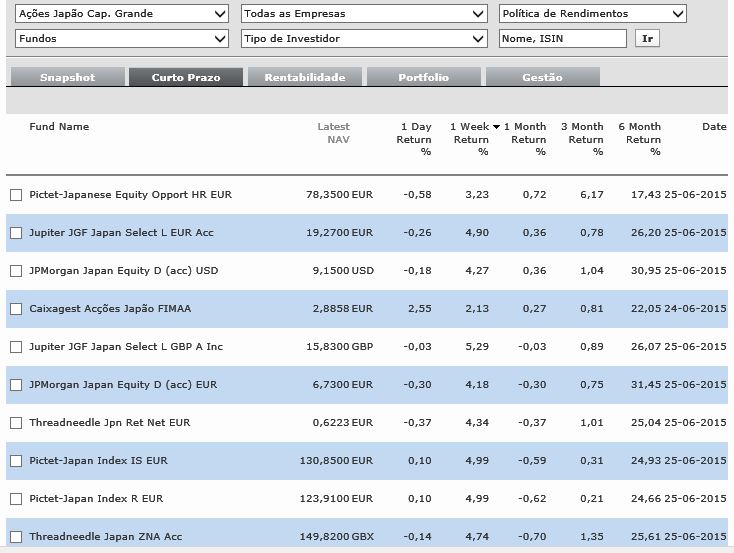Image resolution: width=734 pixels, height=553 pixels.
Task: Check the JPMorgan Japan Equity D (acc) USD box
Action: (x=16, y=271)
